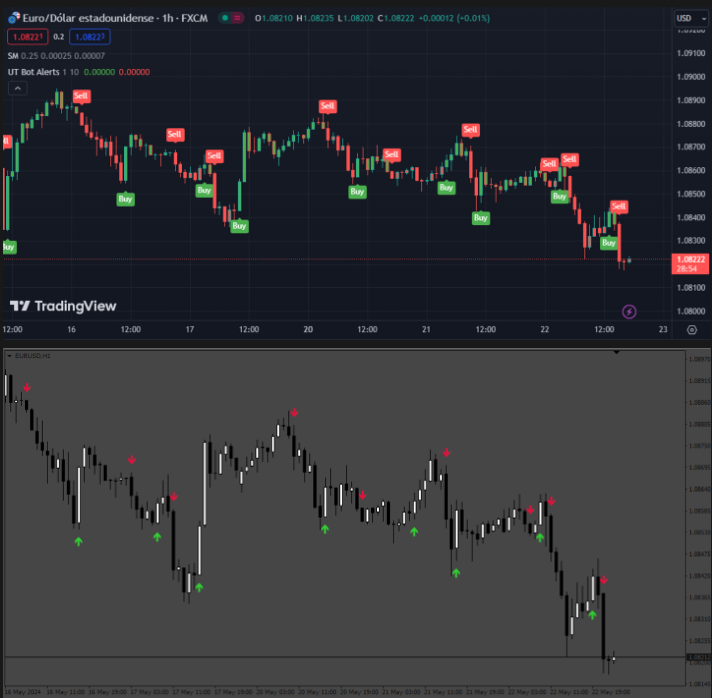Select the SM indicator legend entry
Image resolution: width=712 pixels, height=698 pixels.
[13, 56]
